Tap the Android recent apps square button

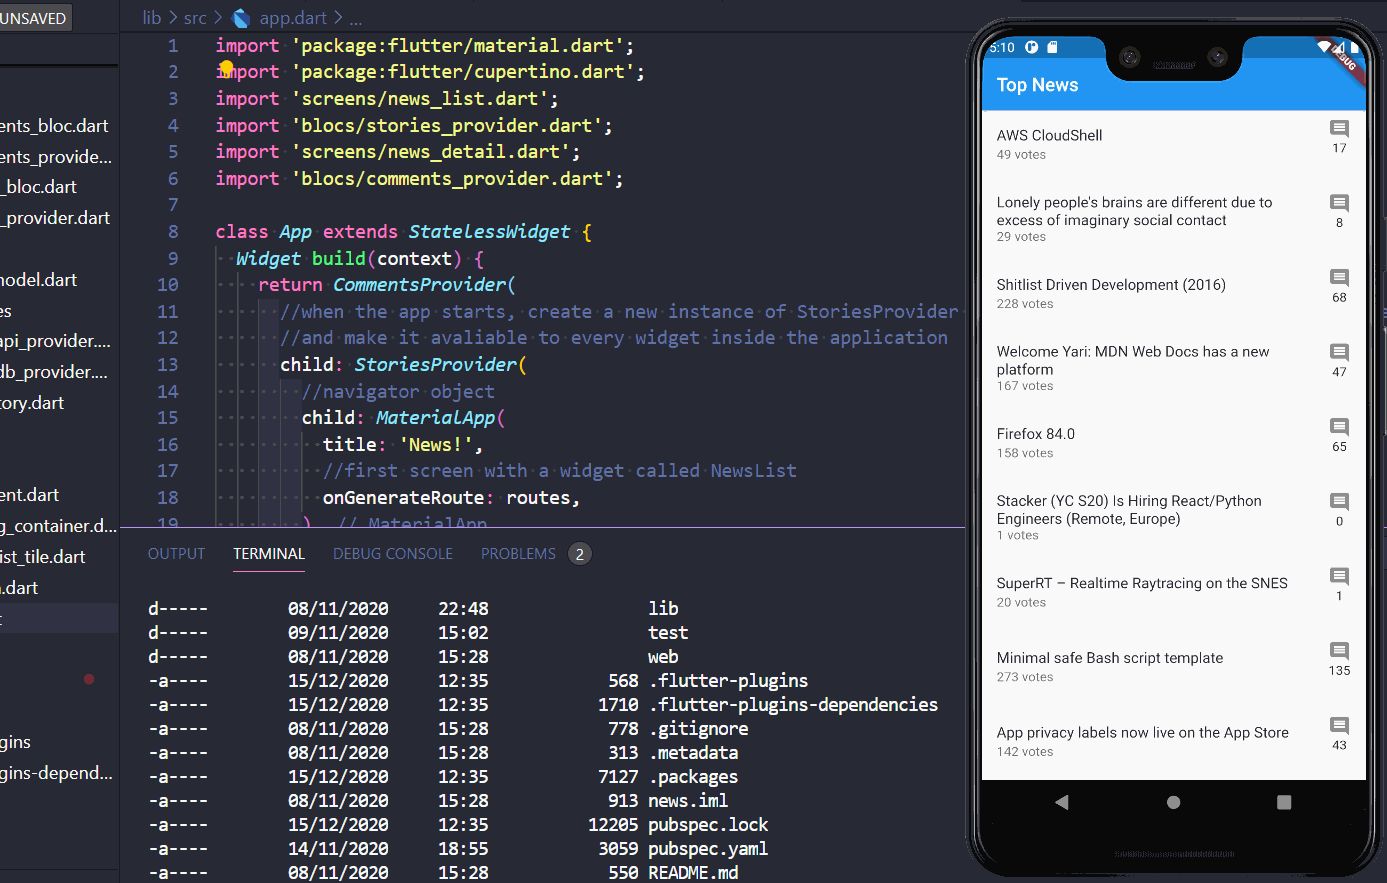pyautogui.click(x=1284, y=802)
